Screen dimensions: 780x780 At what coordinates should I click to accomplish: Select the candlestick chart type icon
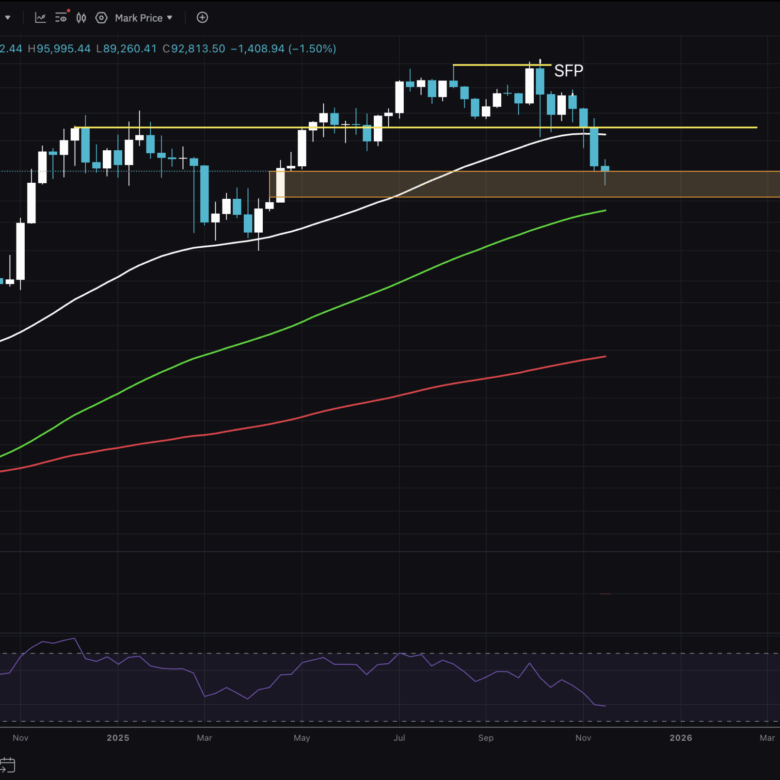[x=79, y=18]
